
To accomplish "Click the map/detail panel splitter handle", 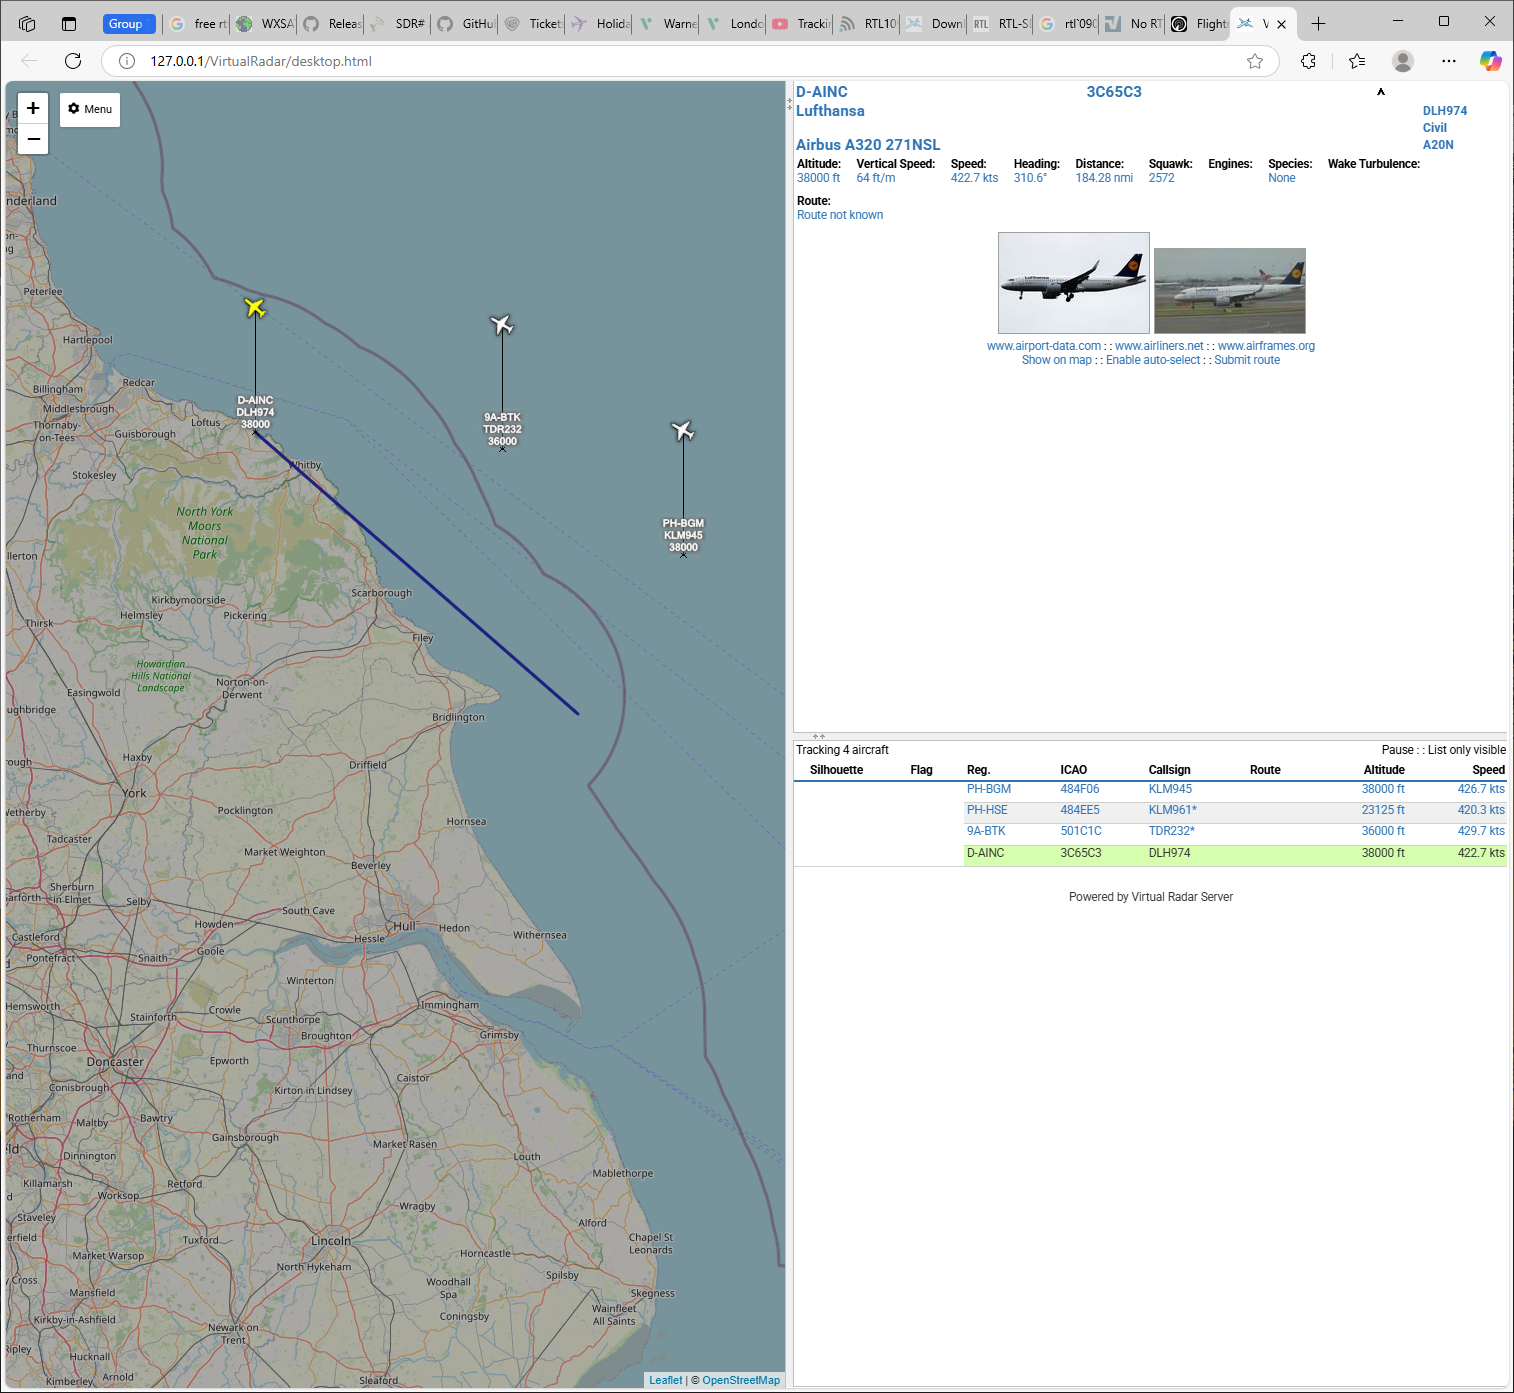I will tap(789, 103).
